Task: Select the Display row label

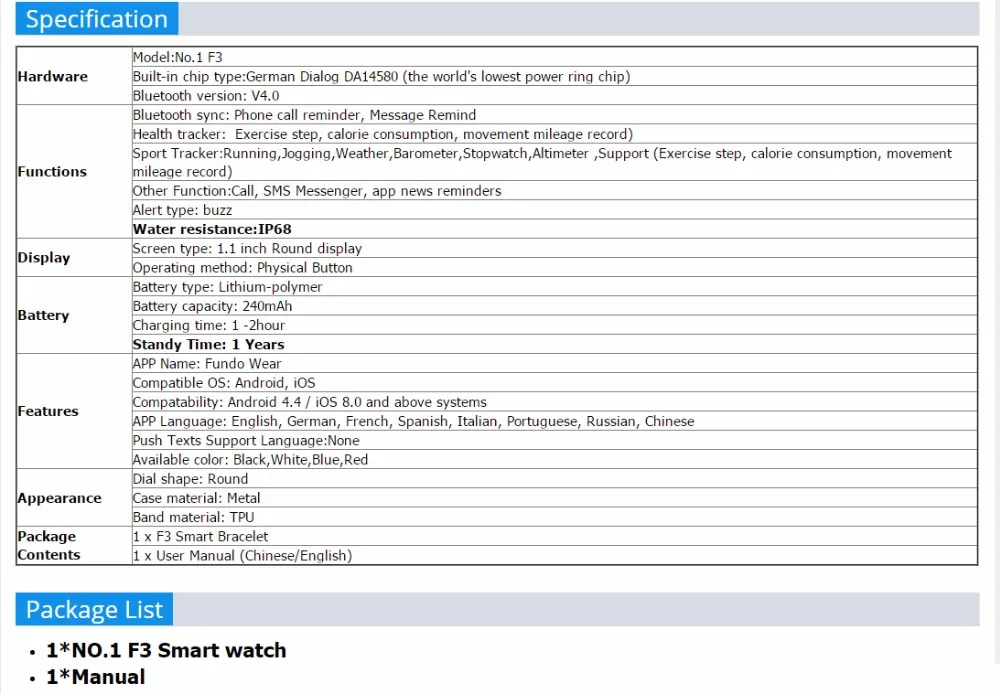Action: coord(44,258)
